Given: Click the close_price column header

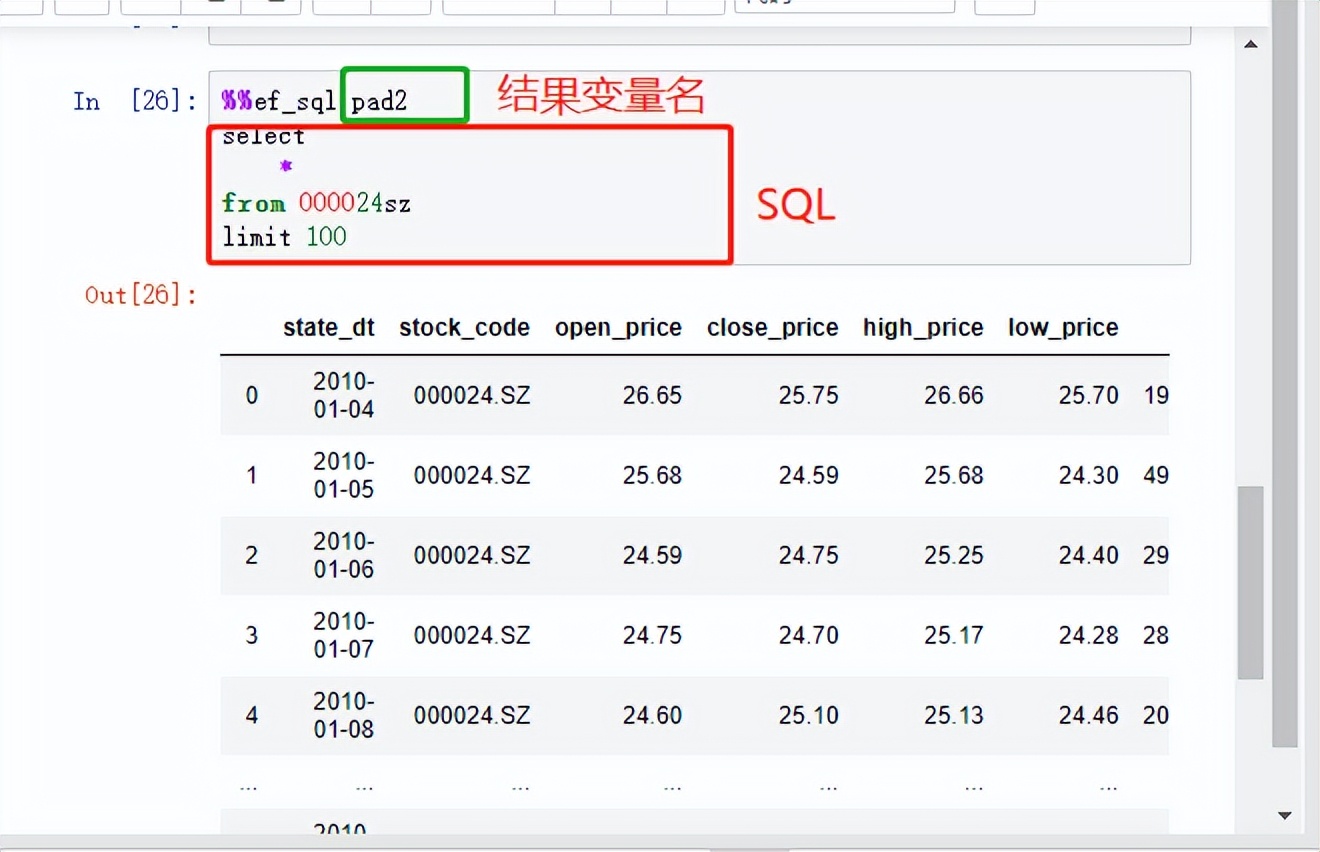Looking at the screenshot, I should (x=772, y=328).
